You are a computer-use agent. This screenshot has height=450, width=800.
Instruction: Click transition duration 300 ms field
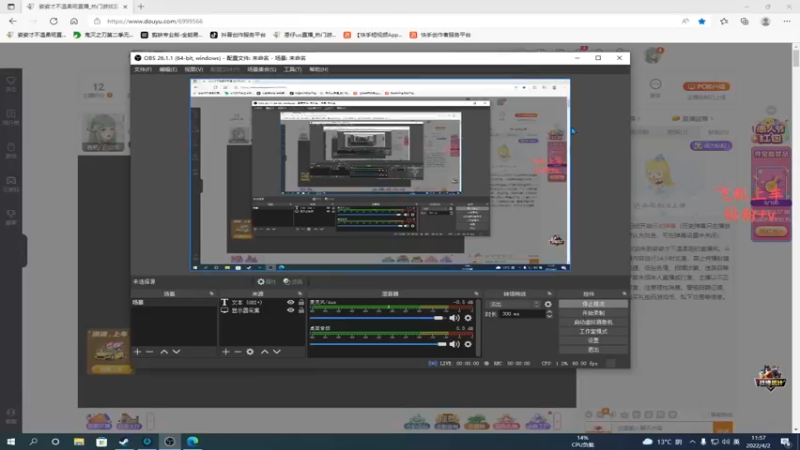pos(521,314)
